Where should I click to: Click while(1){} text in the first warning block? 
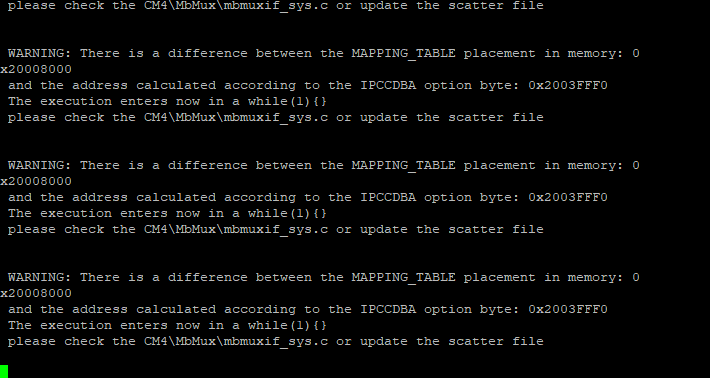(x=287, y=101)
